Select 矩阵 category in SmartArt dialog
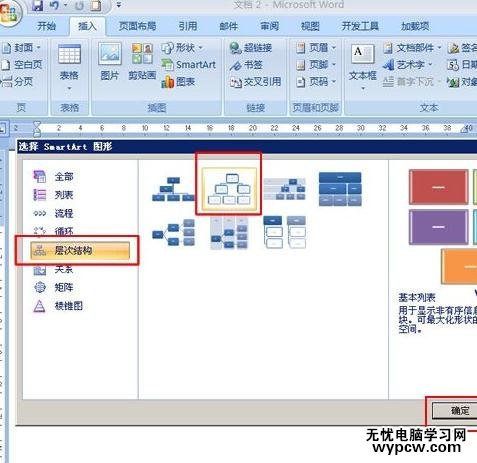The height and width of the screenshot is (463, 477). [53, 287]
